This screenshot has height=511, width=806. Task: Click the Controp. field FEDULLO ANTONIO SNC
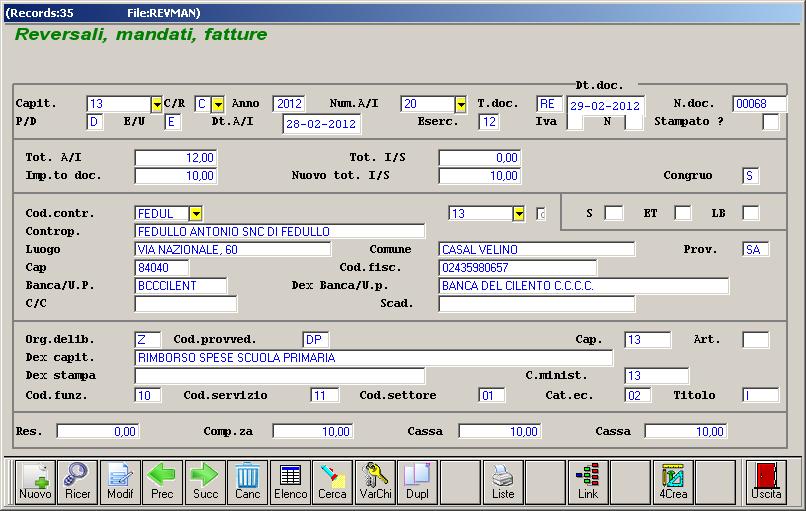(280, 231)
